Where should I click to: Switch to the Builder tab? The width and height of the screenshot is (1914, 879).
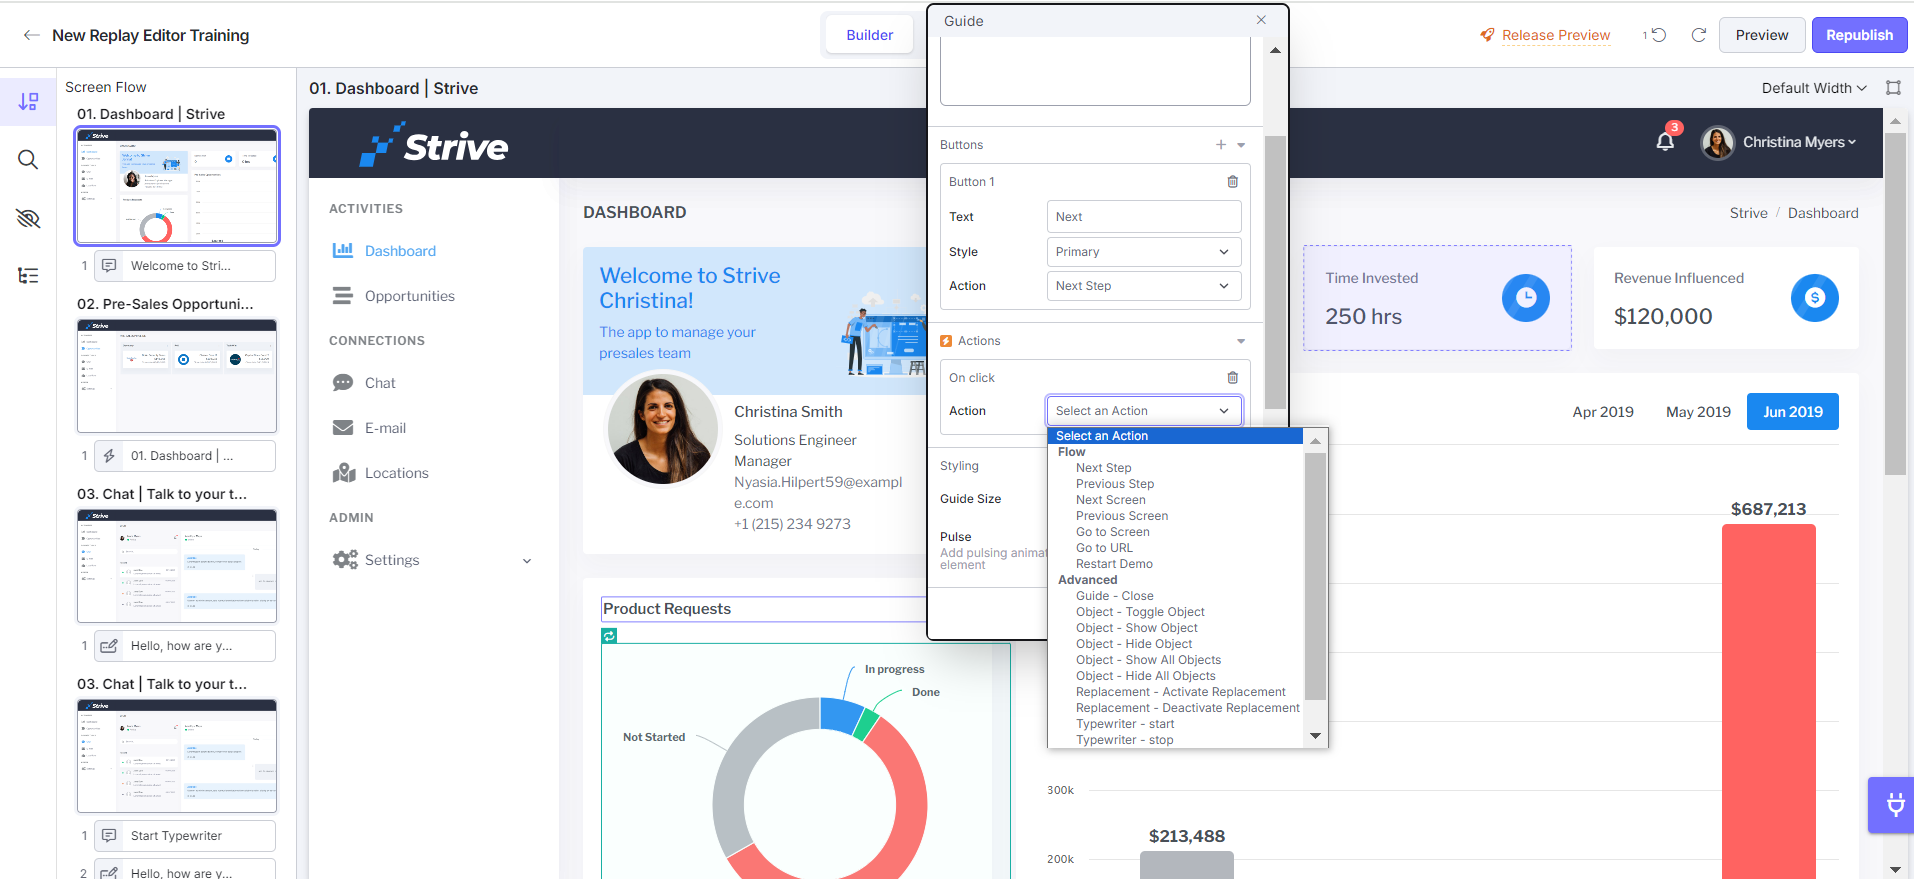(869, 35)
